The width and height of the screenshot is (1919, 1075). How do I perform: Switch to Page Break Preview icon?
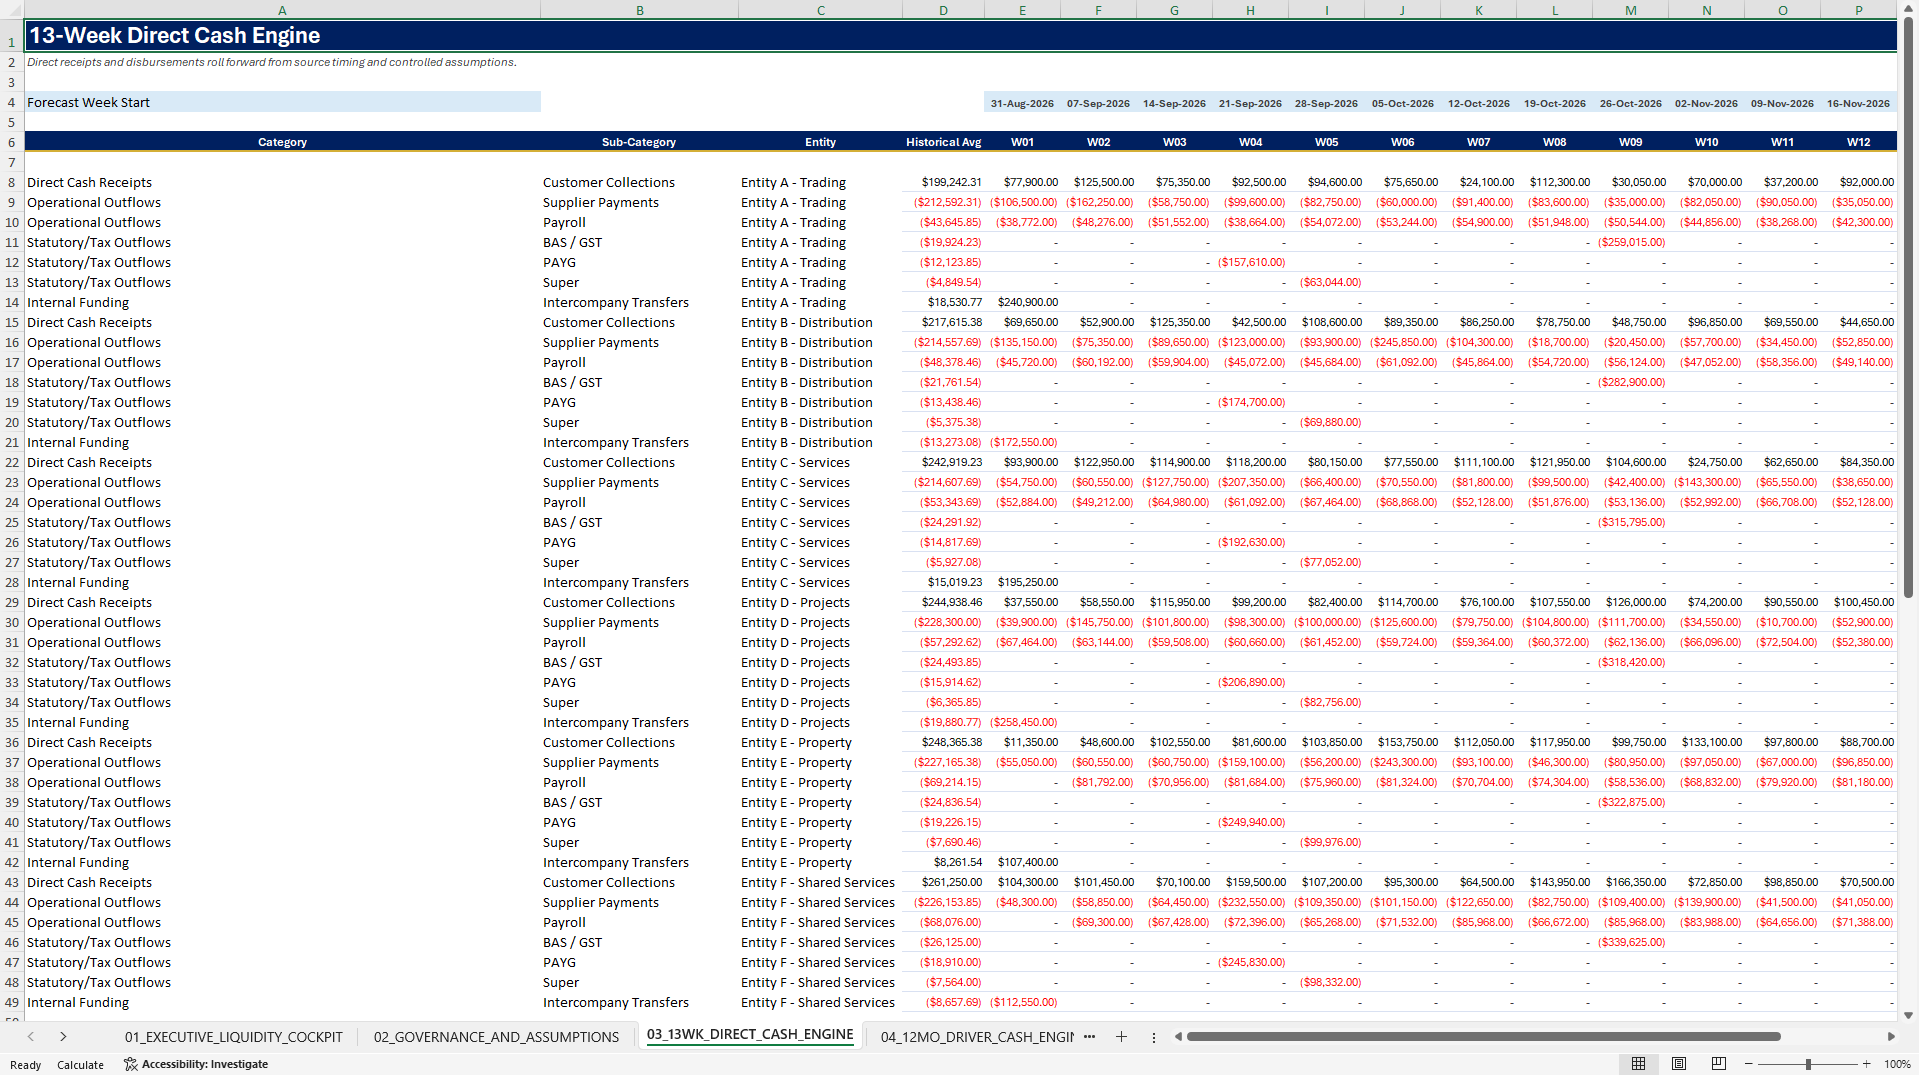(x=1718, y=1064)
